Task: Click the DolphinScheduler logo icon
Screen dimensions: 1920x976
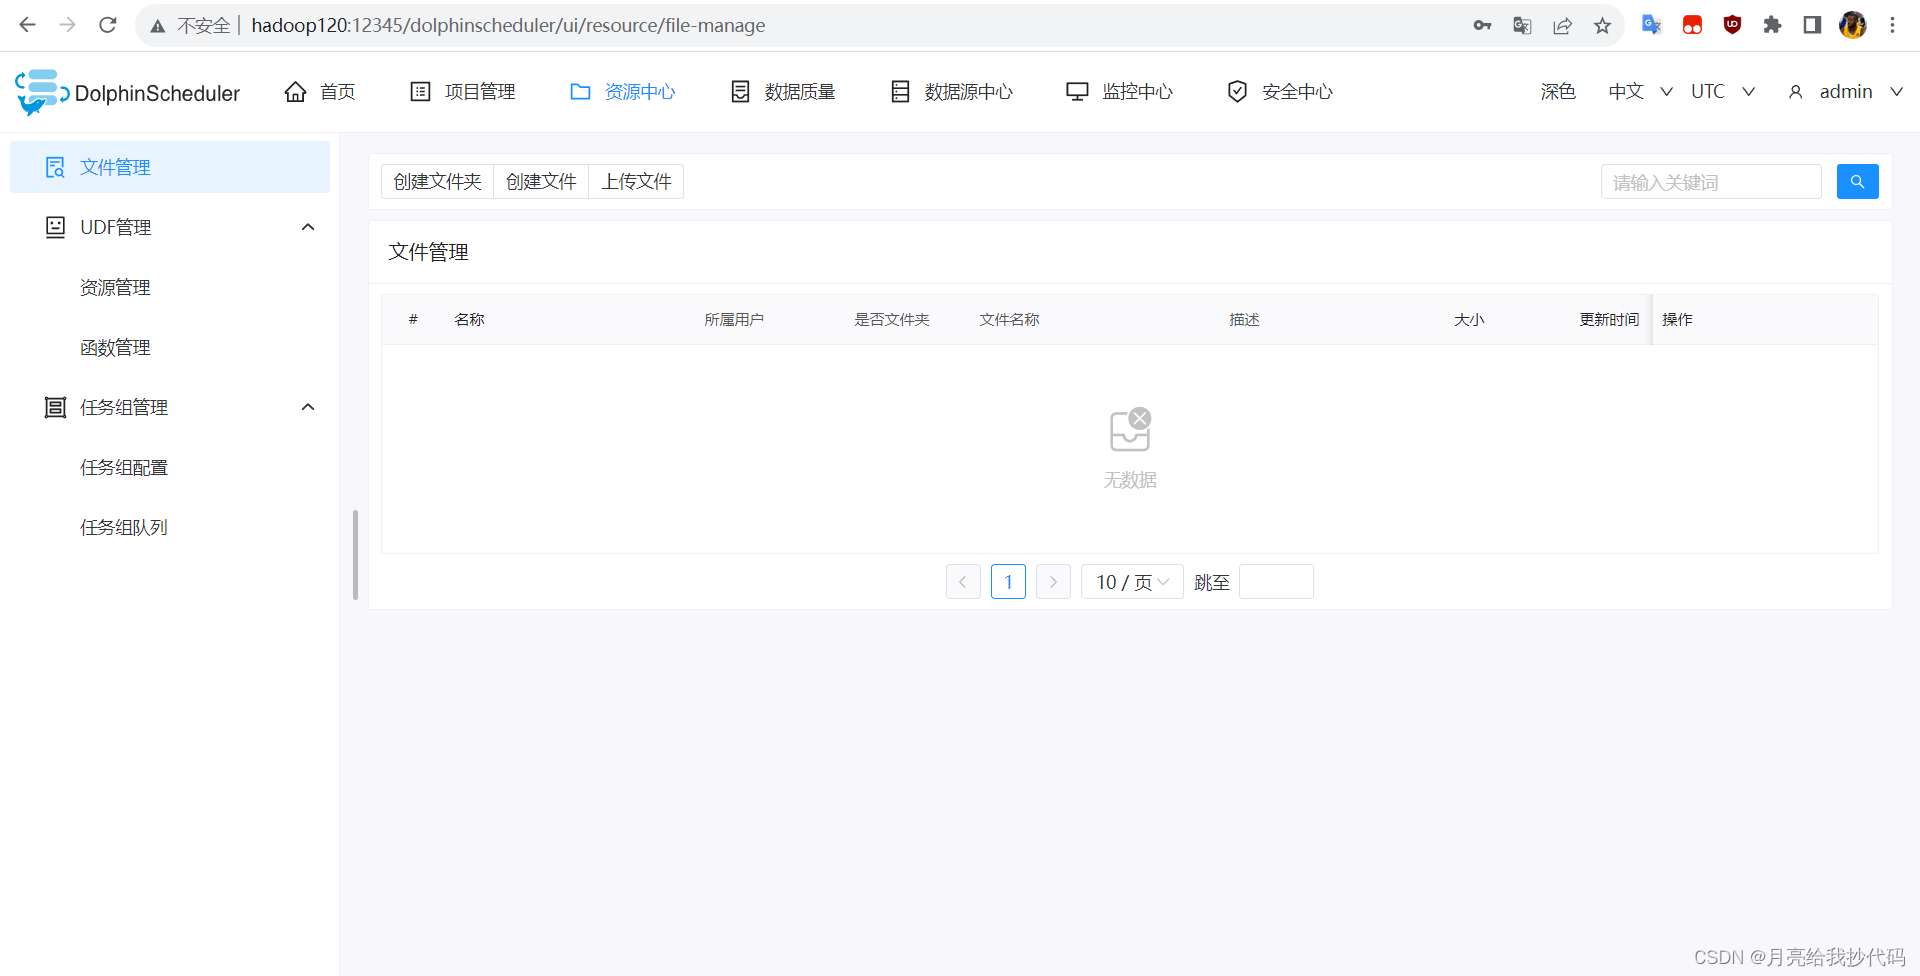Action: point(41,92)
